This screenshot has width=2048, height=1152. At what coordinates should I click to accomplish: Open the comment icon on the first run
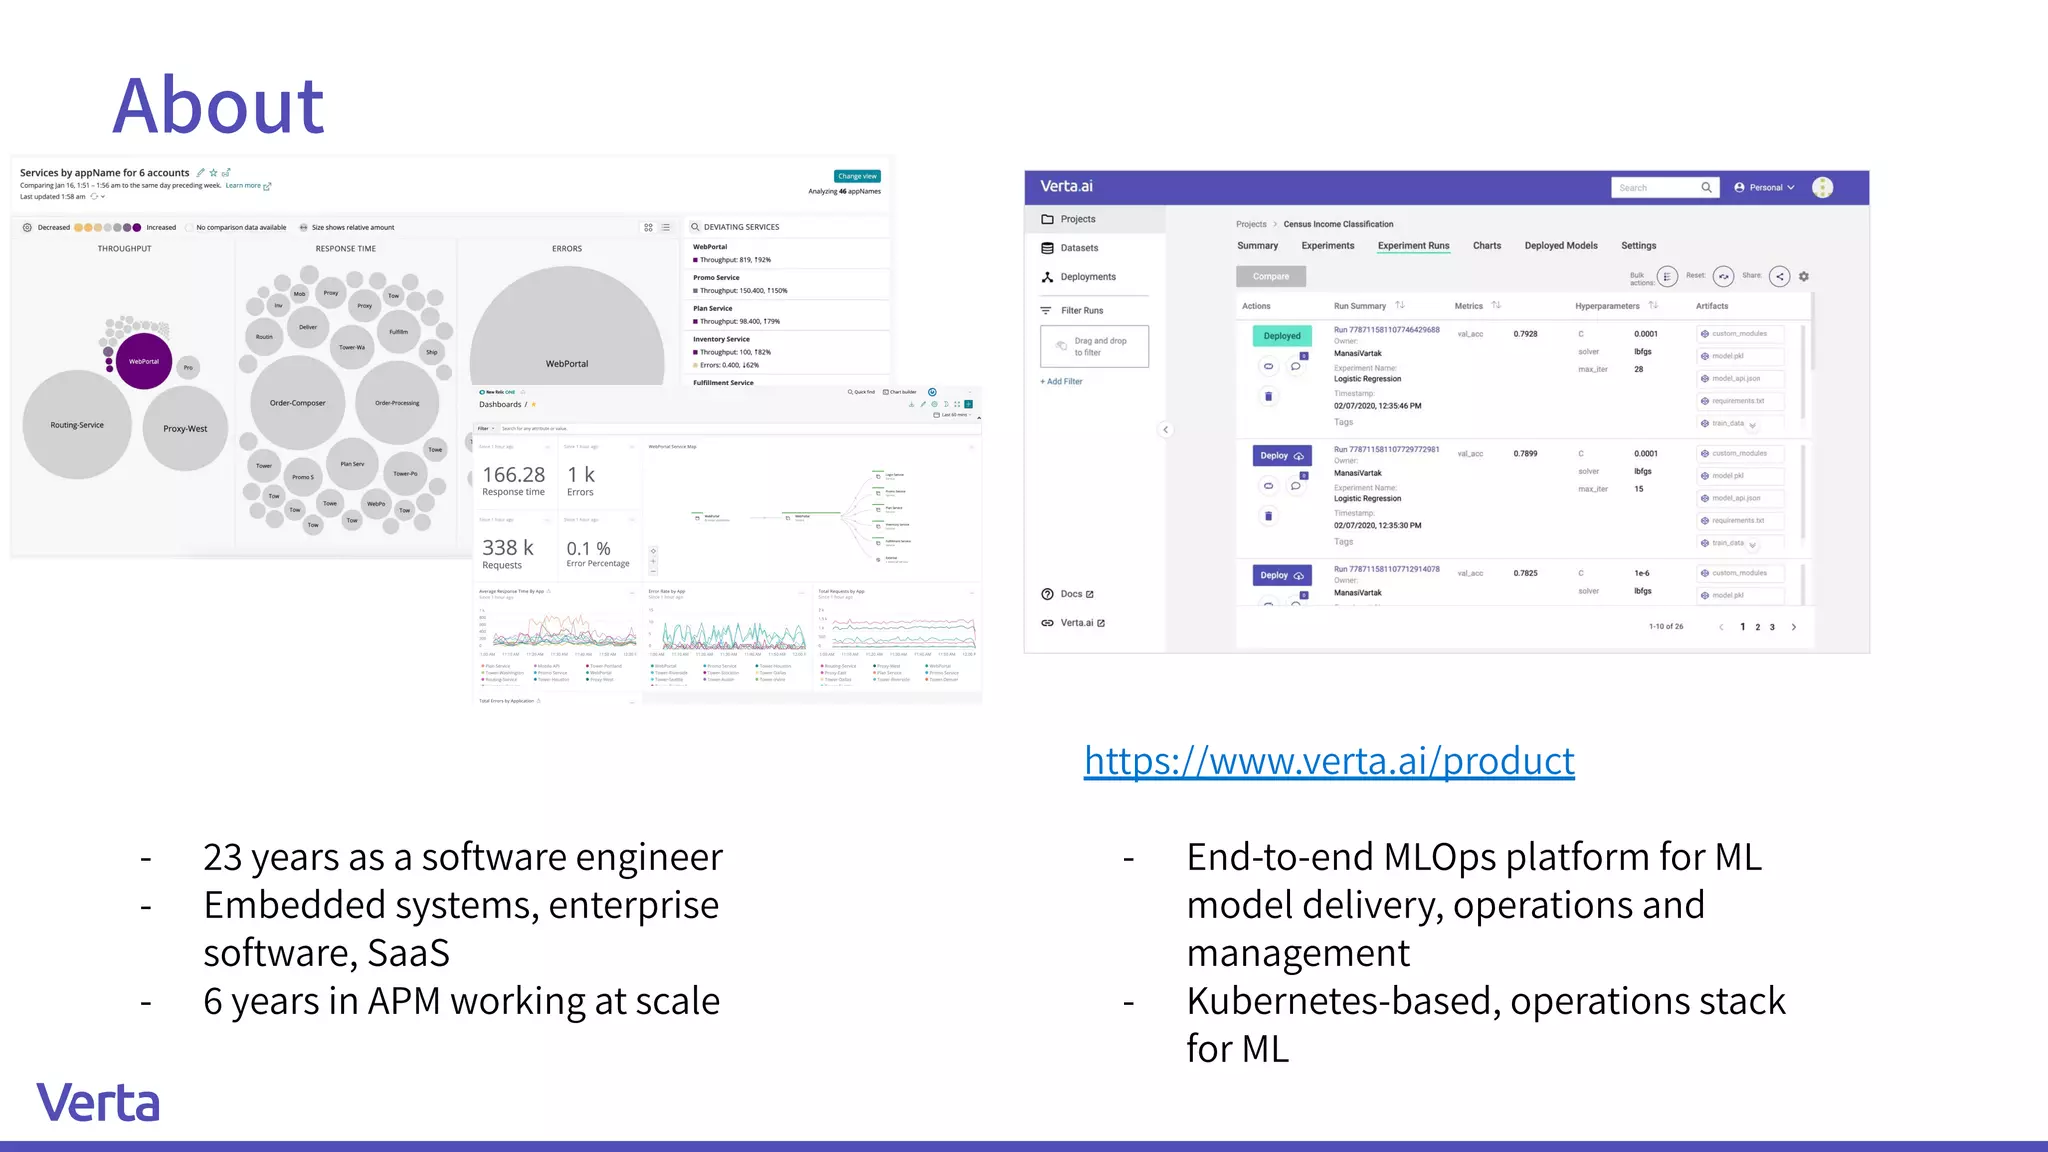pyautogui.click(x=1295, y=367)
